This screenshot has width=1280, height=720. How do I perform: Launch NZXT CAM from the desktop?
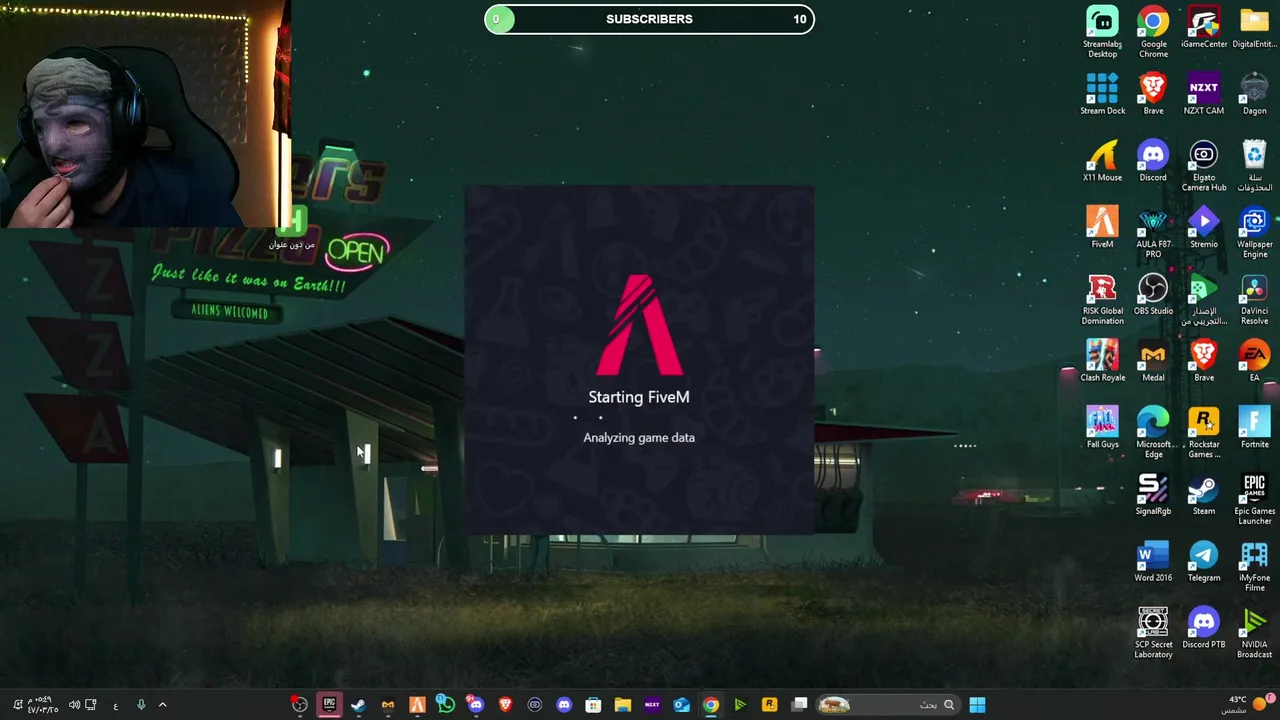(1204, 93)
